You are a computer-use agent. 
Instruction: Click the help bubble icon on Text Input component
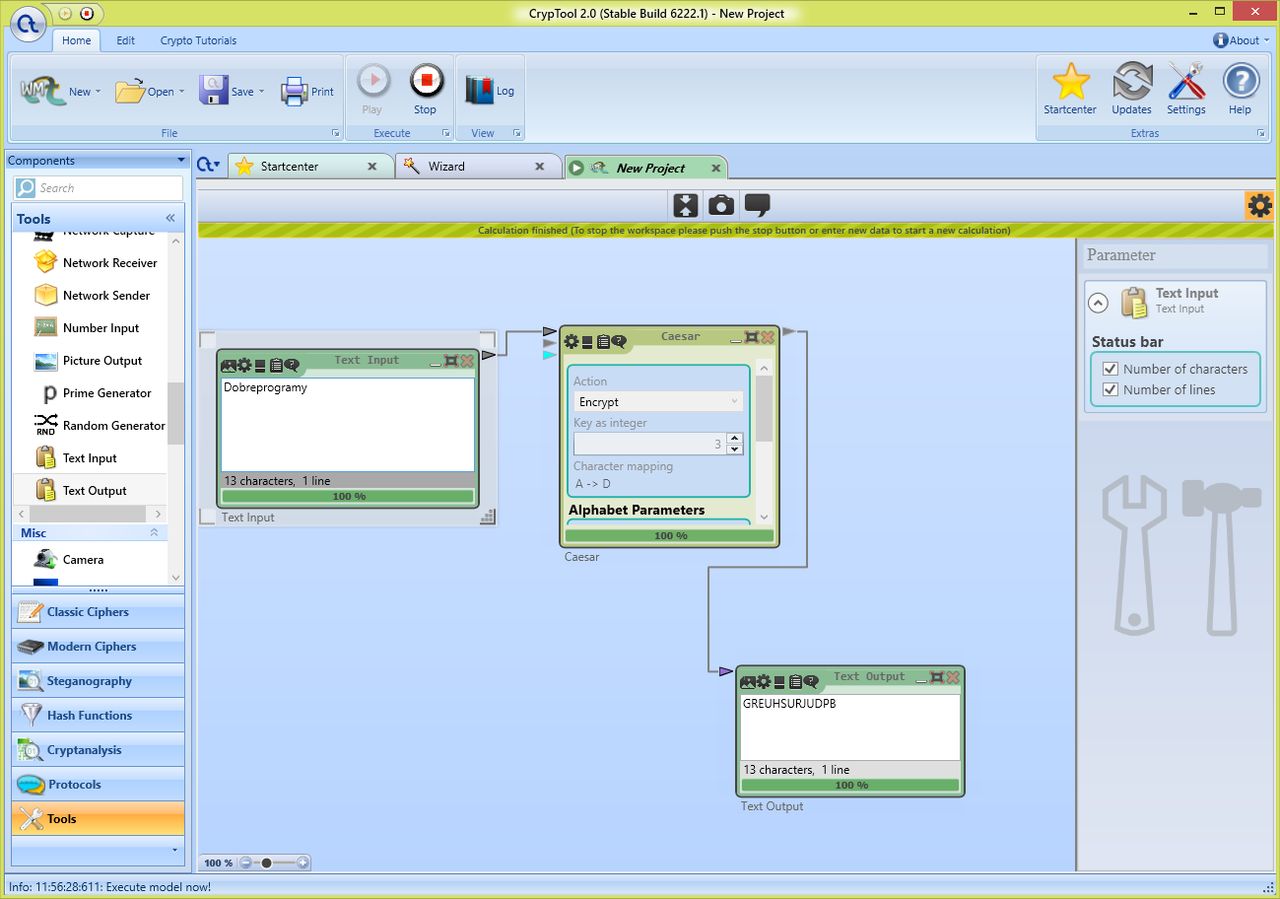[x=292, y=365]
